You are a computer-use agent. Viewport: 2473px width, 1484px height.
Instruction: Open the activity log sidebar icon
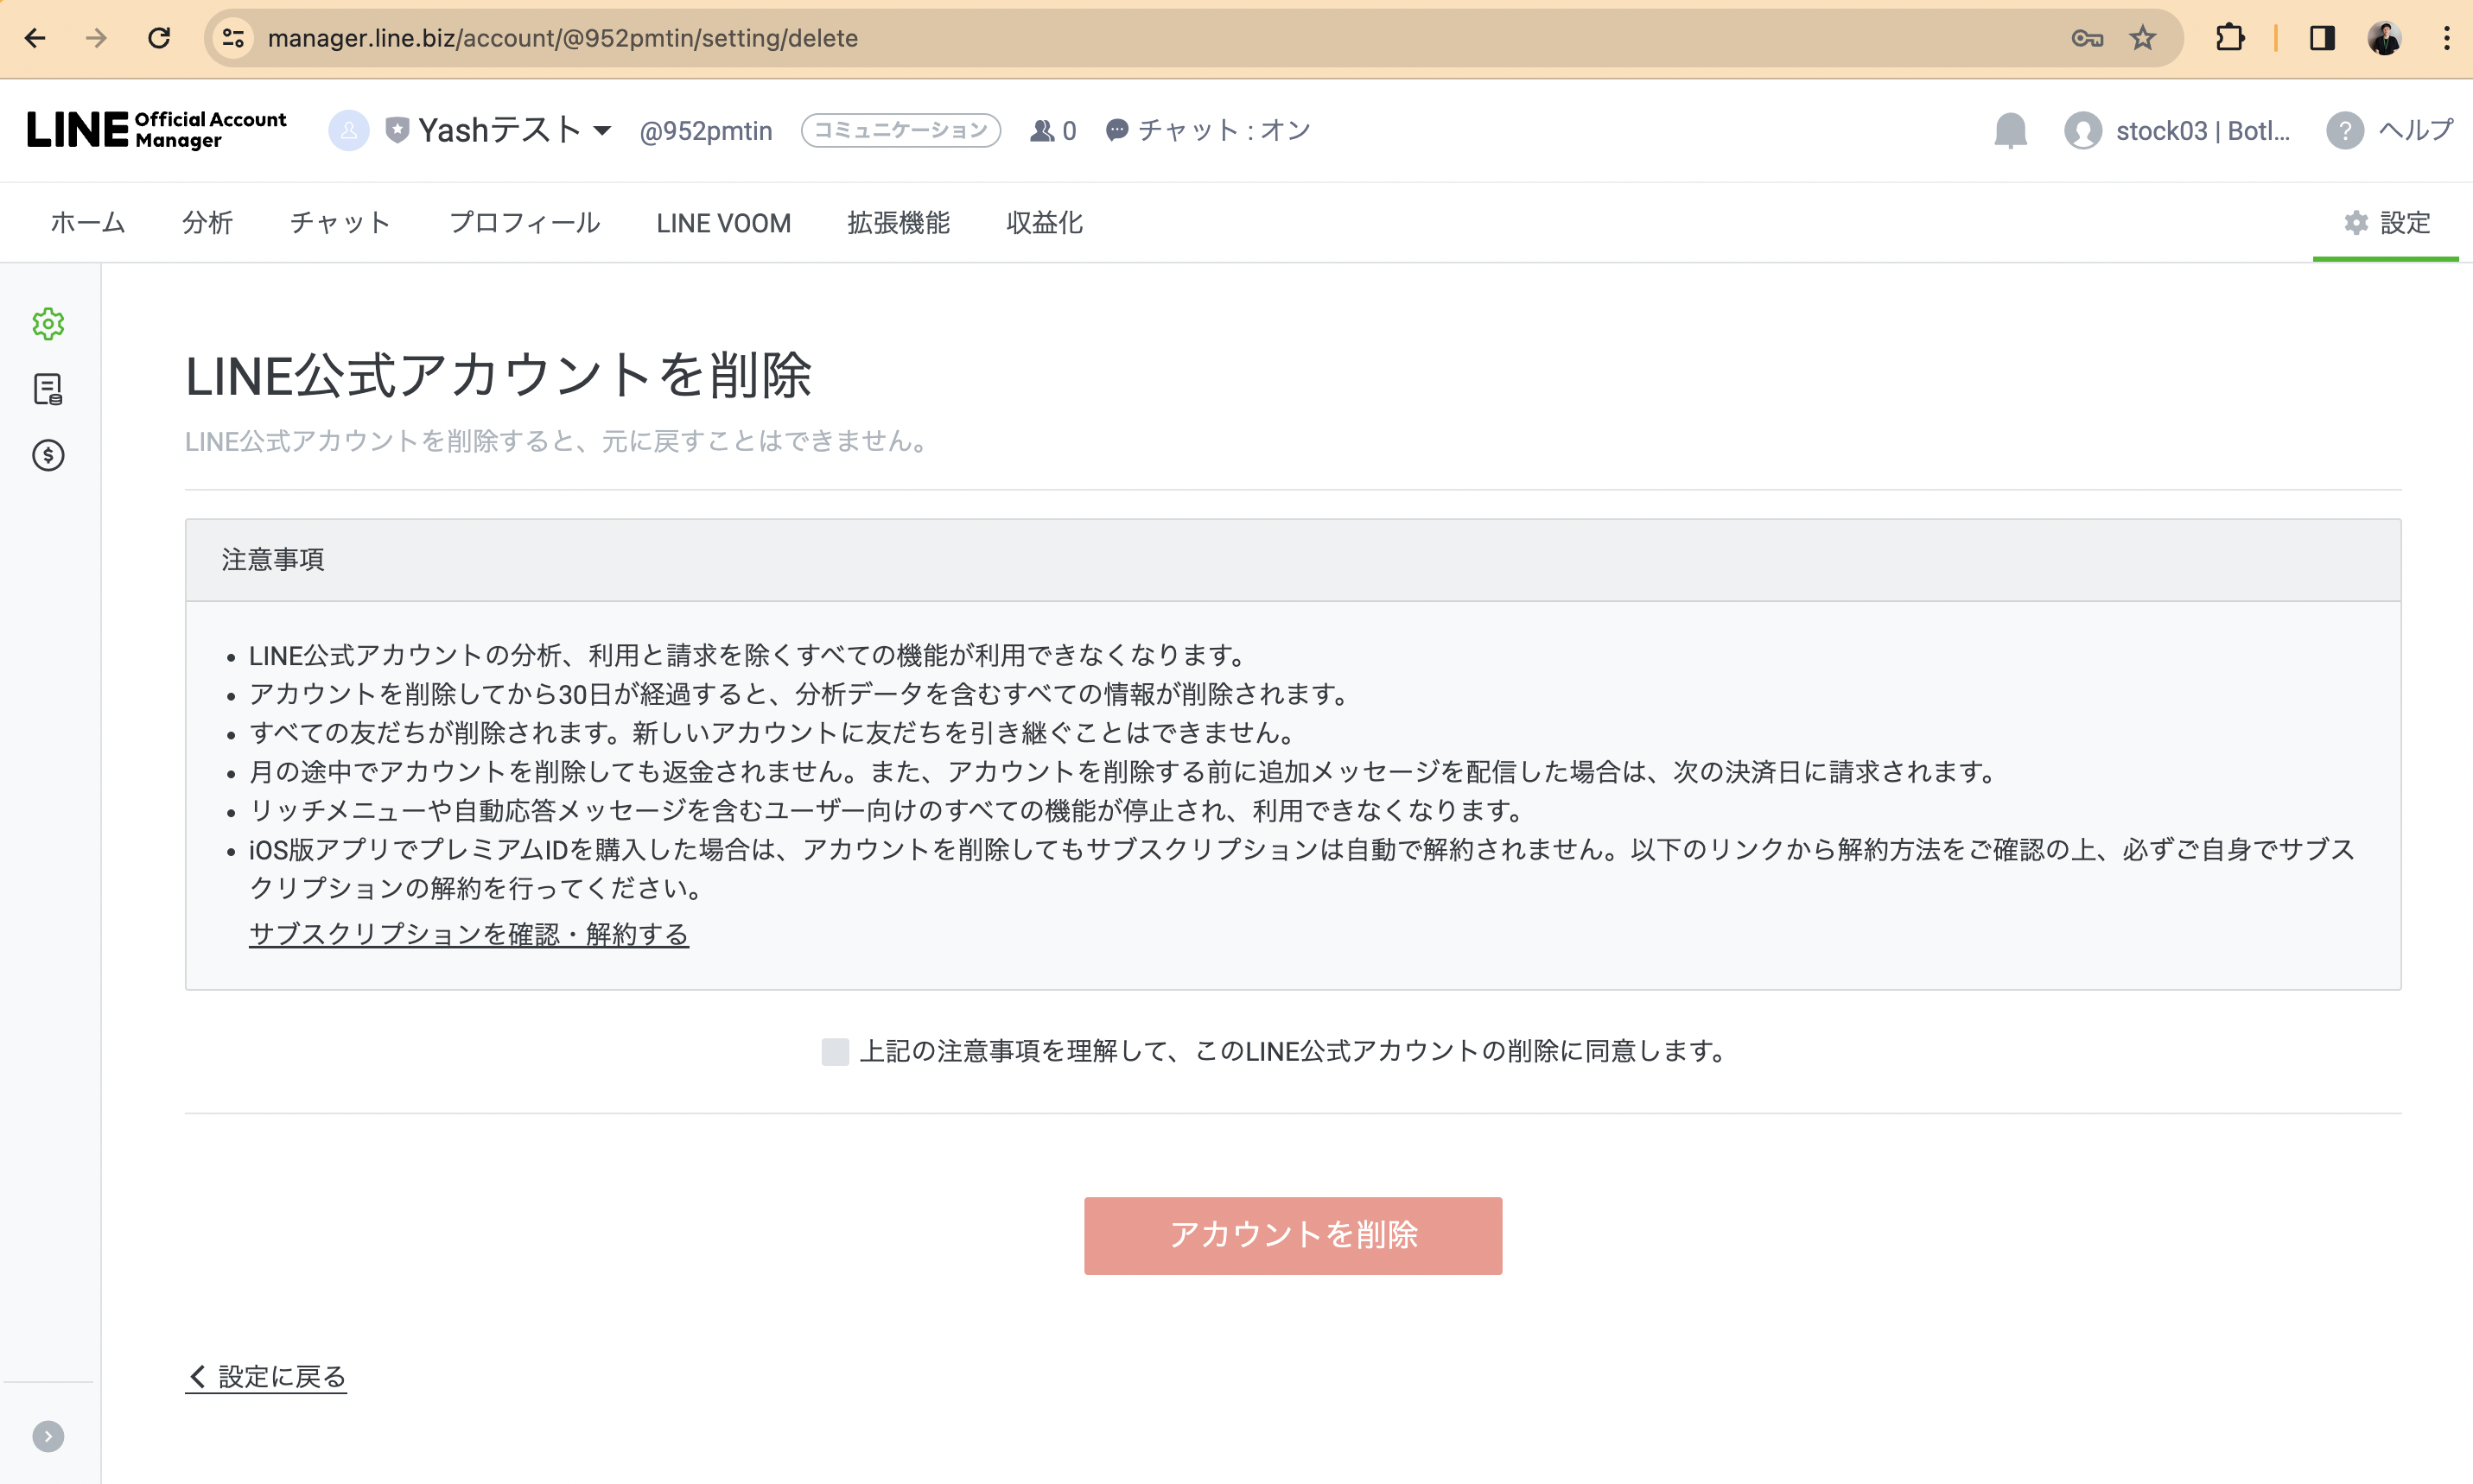(x=48, y=389)
